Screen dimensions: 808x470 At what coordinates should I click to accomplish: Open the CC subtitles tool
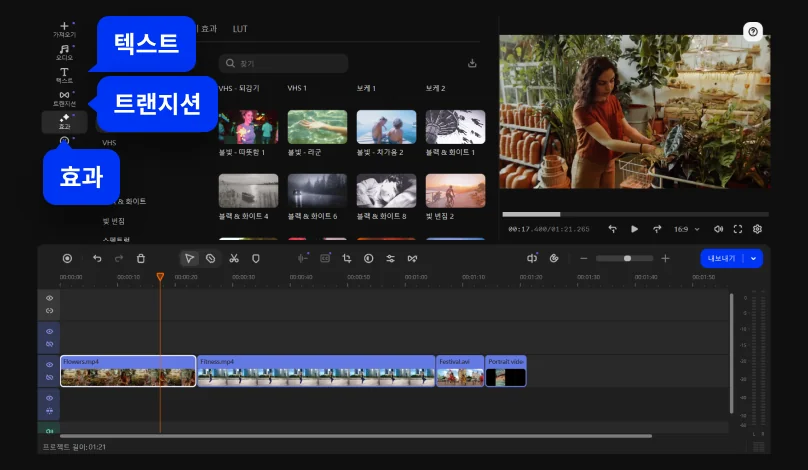[325, 258]
